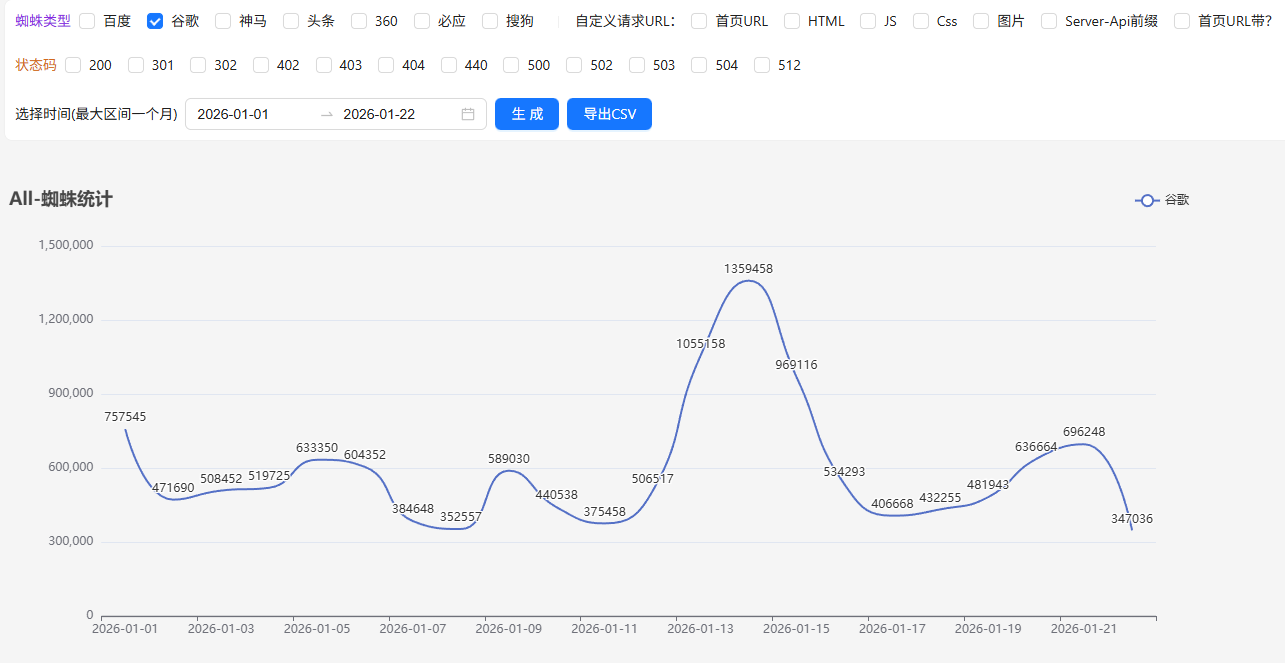Click the 谷歌 legend circle icon
The width and height of the screenshot is (1285, 663).
pos(1146,200)
